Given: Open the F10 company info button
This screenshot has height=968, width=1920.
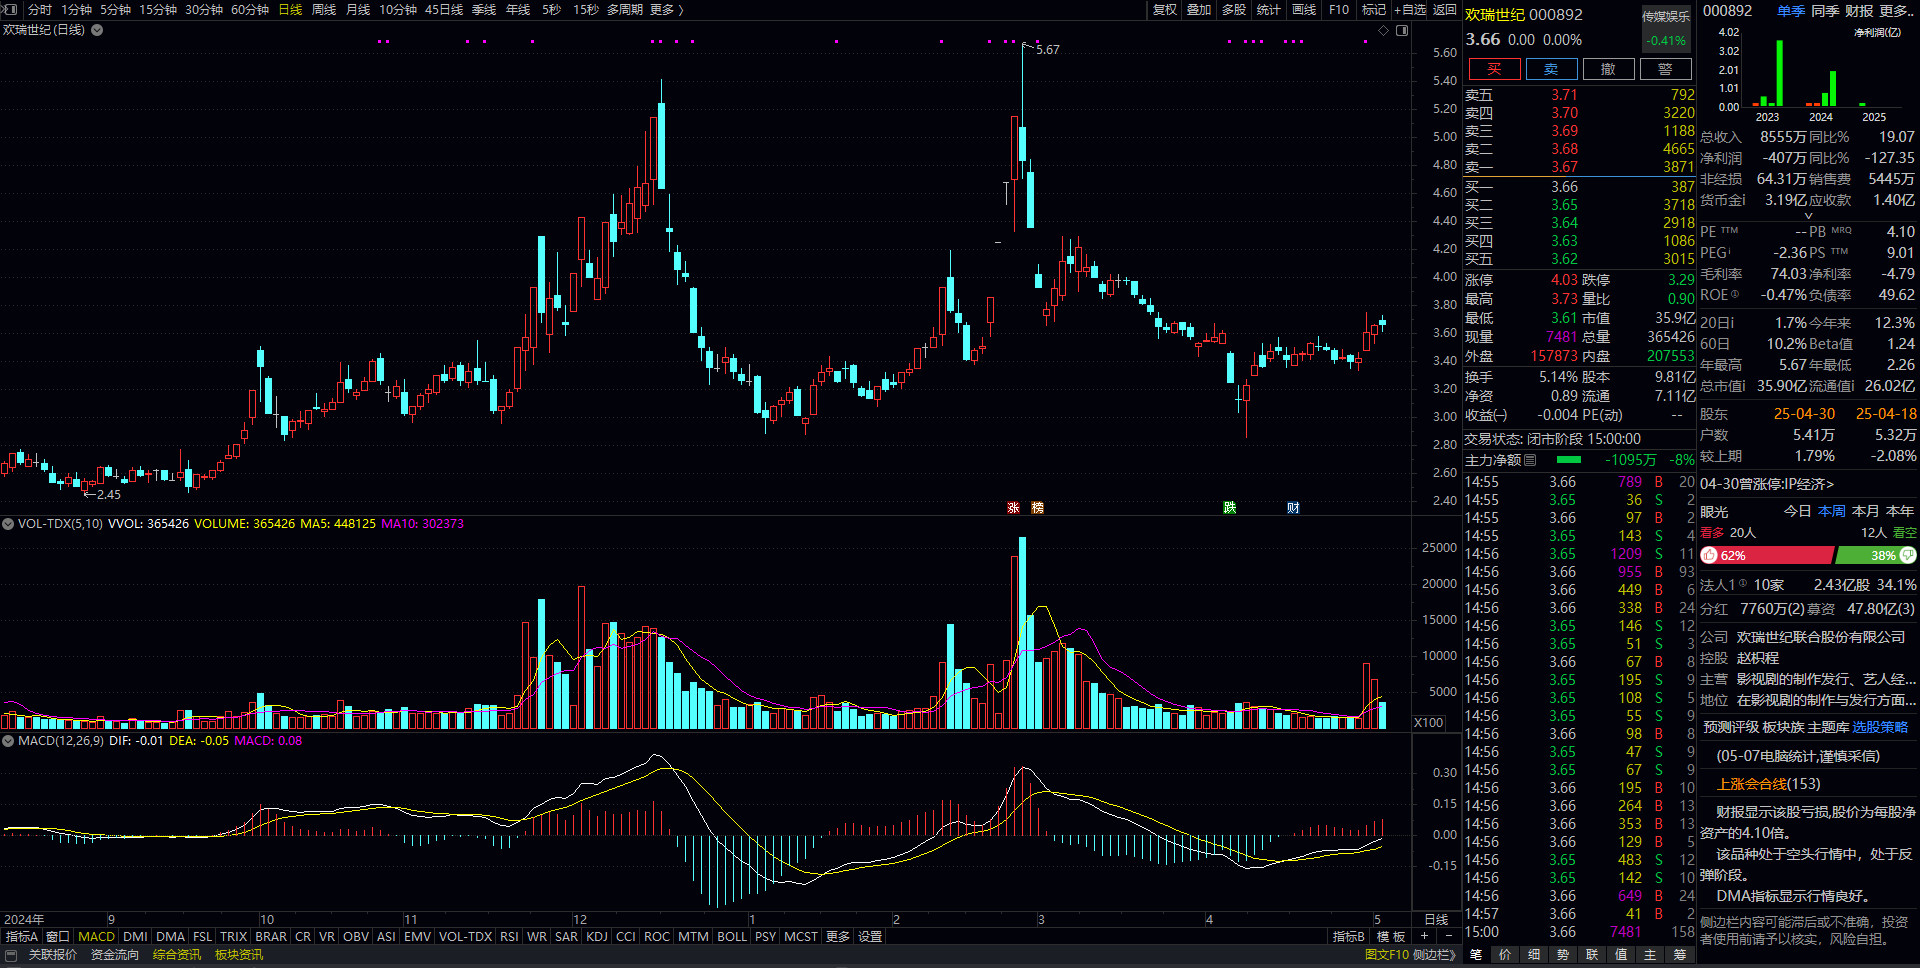Looking at the screenshot, I should tap(1339, 9).
